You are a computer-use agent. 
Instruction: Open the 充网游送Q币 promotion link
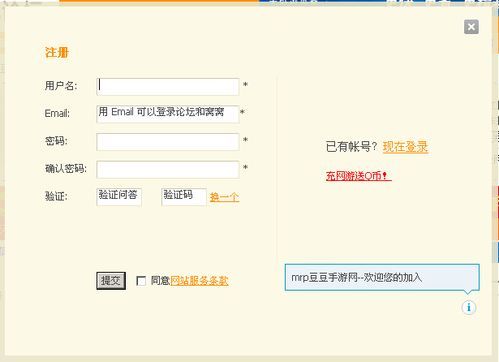[359, 176]
